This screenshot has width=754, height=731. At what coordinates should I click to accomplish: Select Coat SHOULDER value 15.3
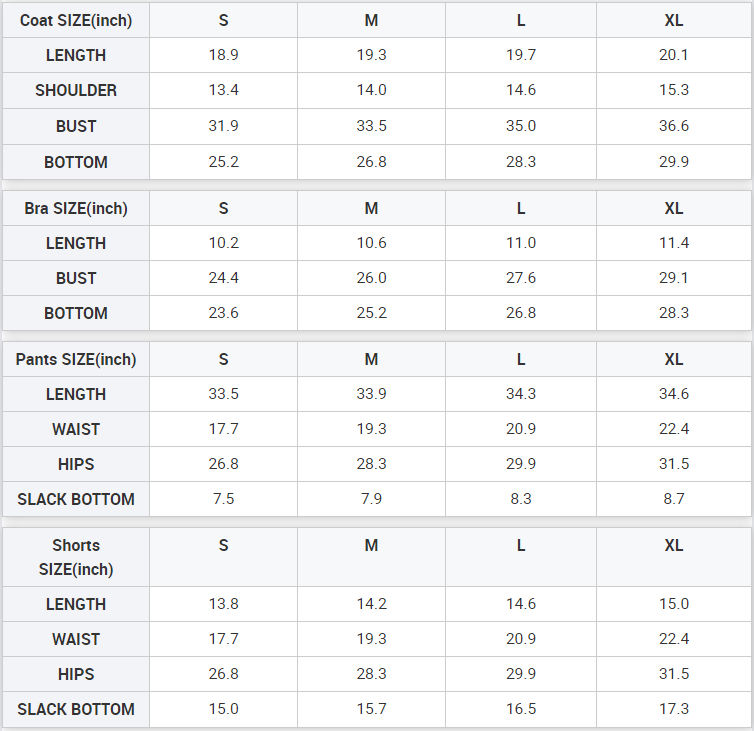coord(674,90)
